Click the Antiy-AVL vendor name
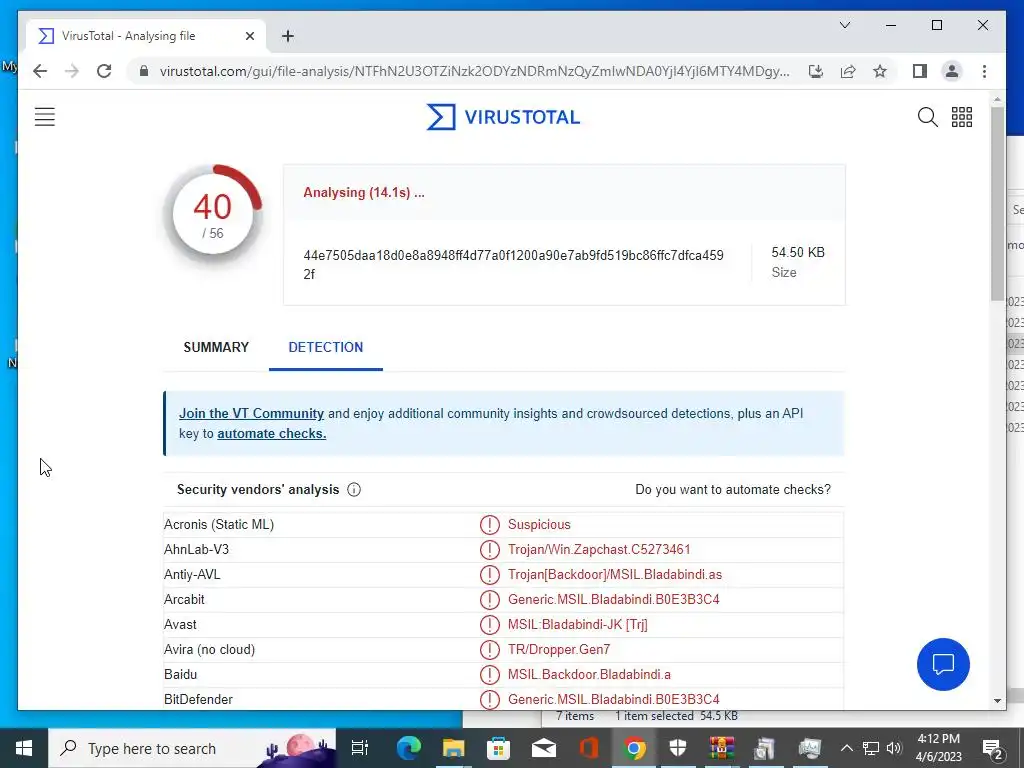 pyautogui.click(x=192, y=575)
